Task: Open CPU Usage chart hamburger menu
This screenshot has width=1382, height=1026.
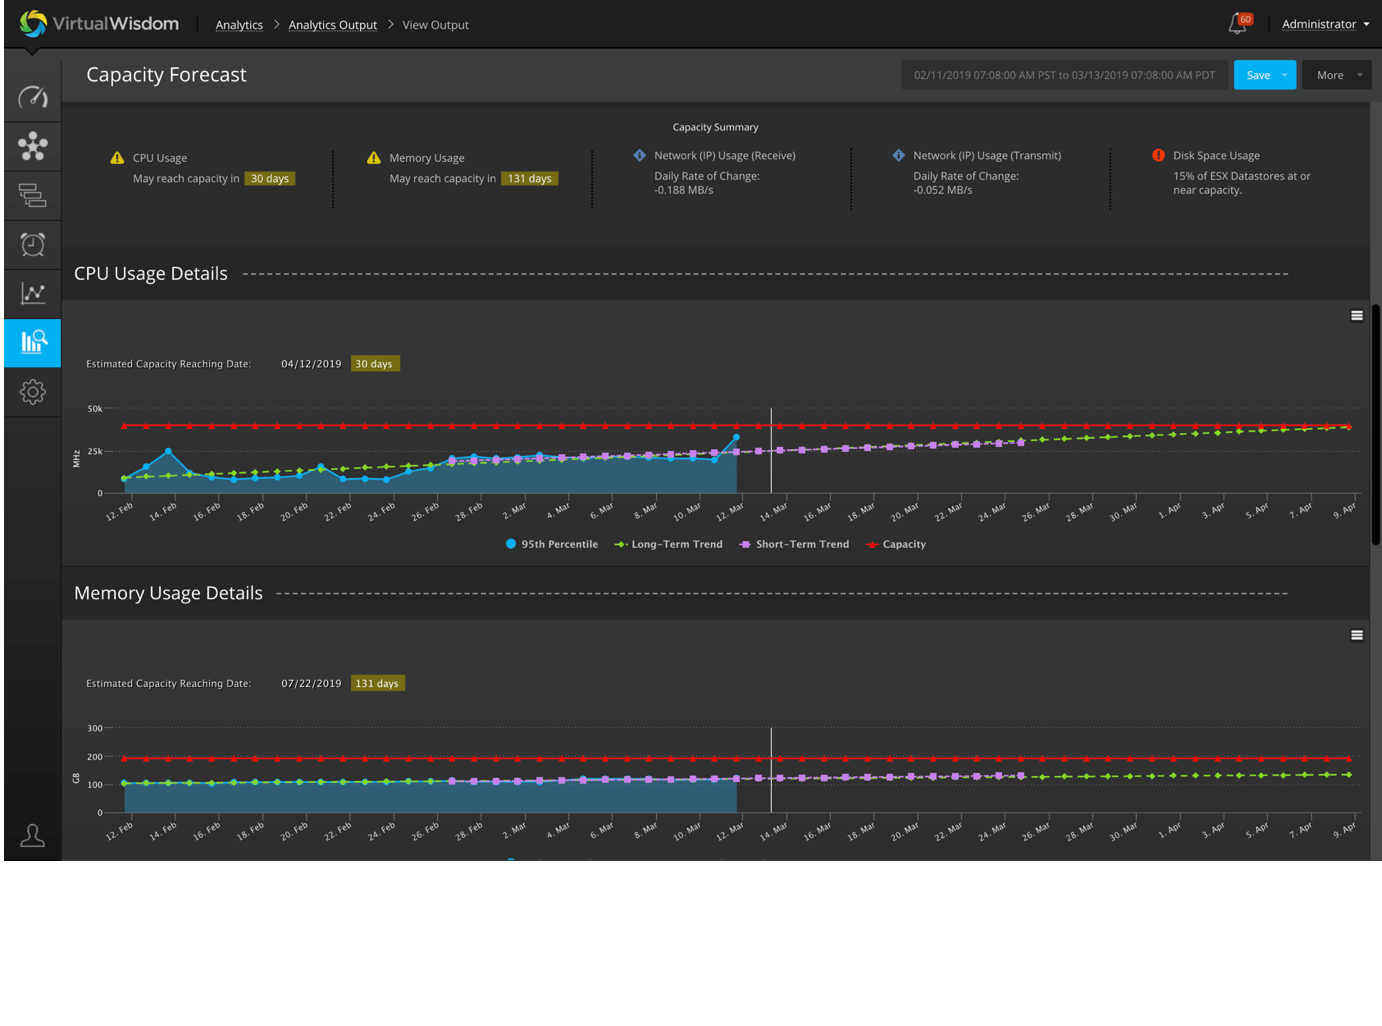Action: click(x=1357, y=316)
